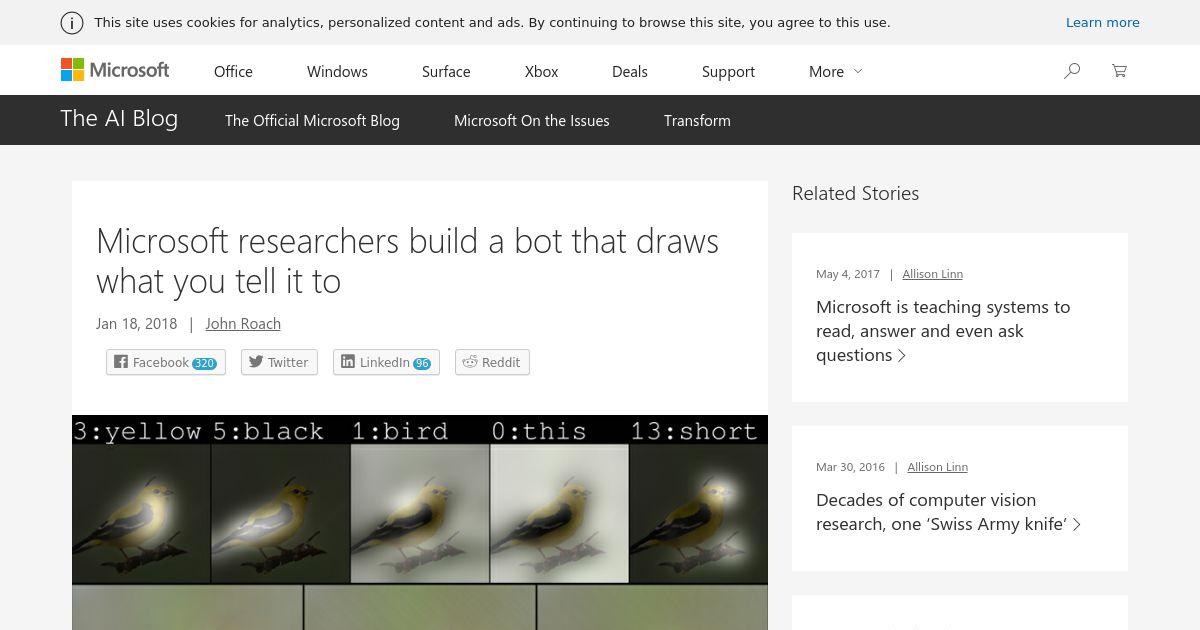The image size is (1200, 630).
Task: Click the Related Stories heading
Action: [x=855, y=193]
